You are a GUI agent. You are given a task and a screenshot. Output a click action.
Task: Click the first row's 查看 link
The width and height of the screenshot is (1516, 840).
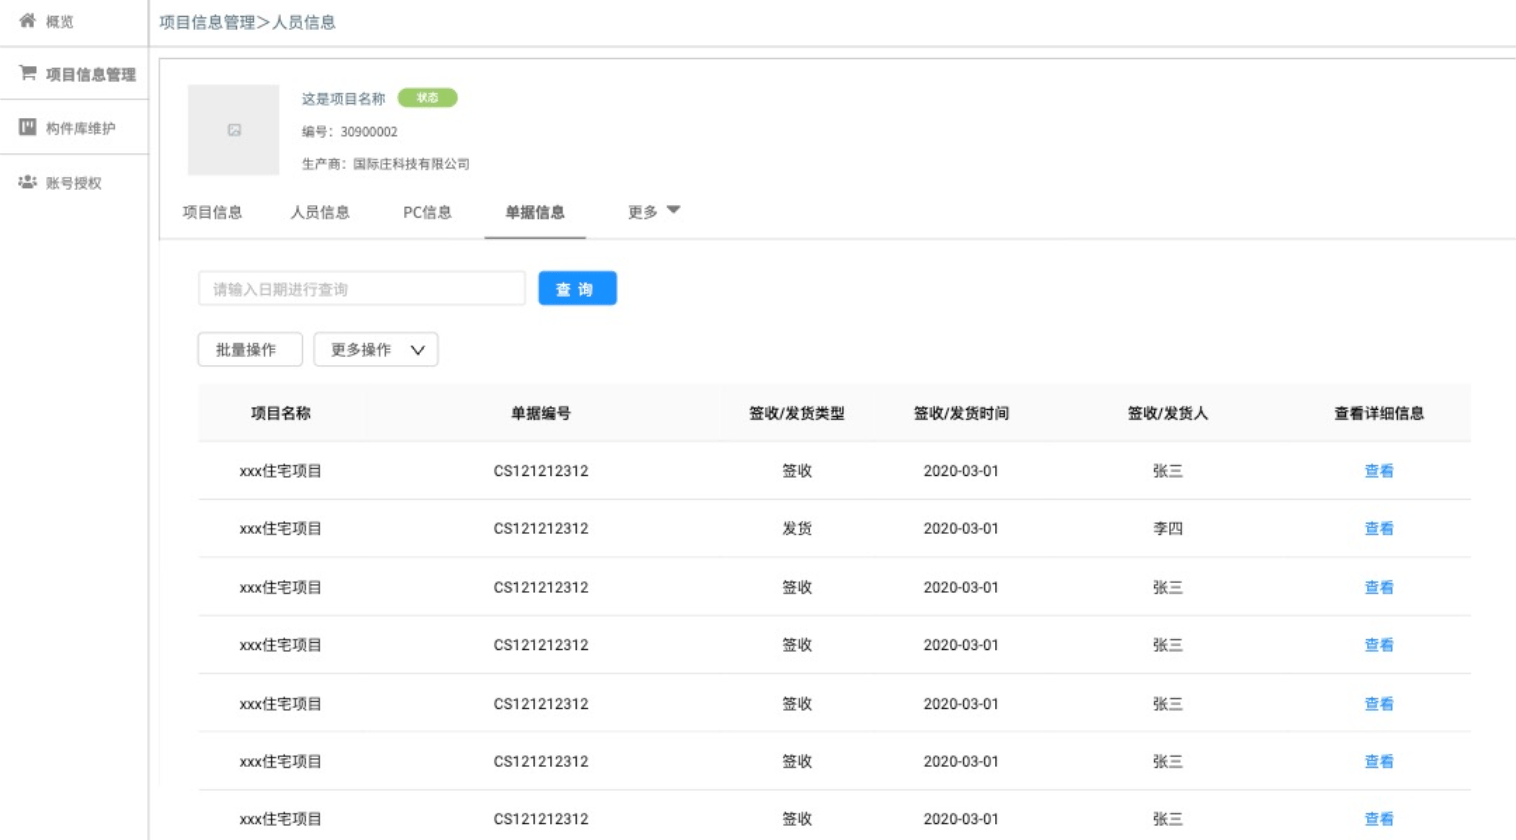click(x=1379, y=470)
